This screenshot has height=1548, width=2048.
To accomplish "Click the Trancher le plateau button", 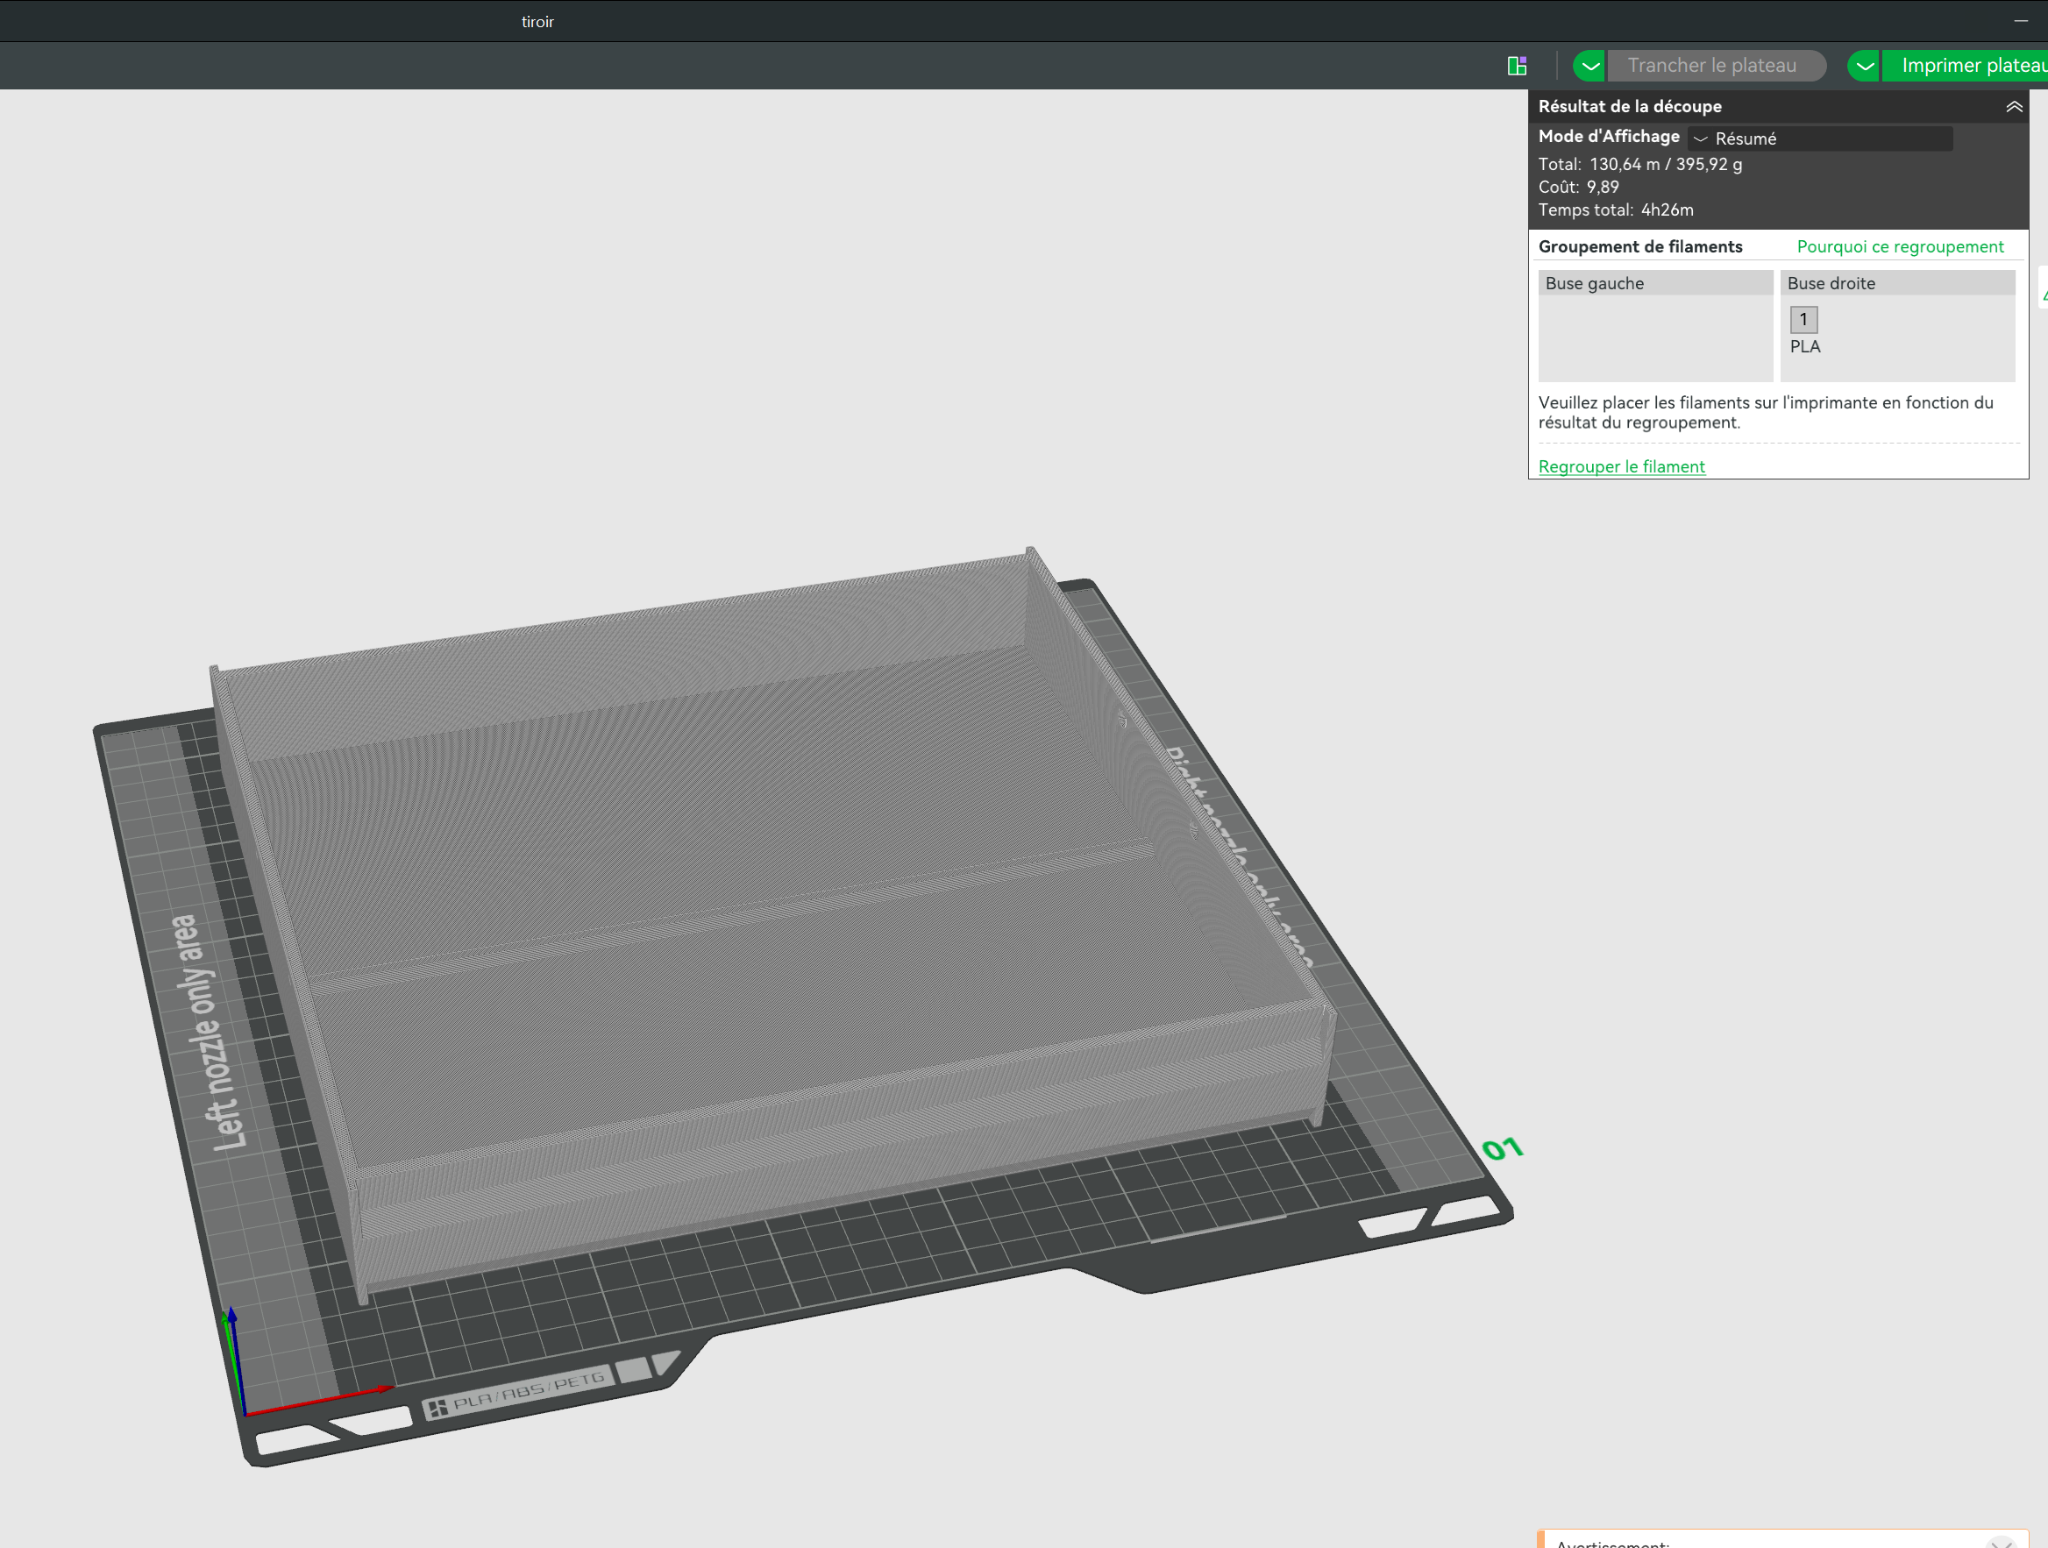I will [x=1712, y=66].
